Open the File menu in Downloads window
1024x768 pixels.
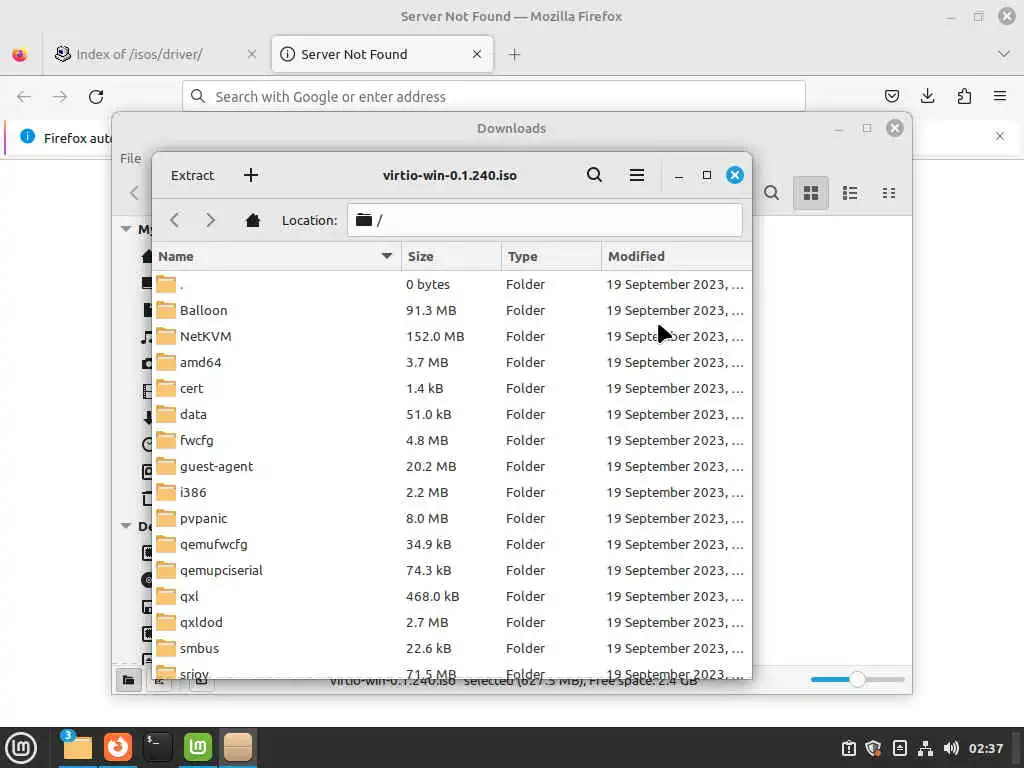pos(130,159)
